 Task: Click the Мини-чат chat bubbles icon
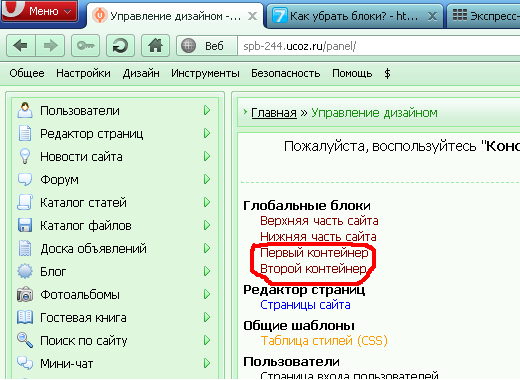coord(25,363)
